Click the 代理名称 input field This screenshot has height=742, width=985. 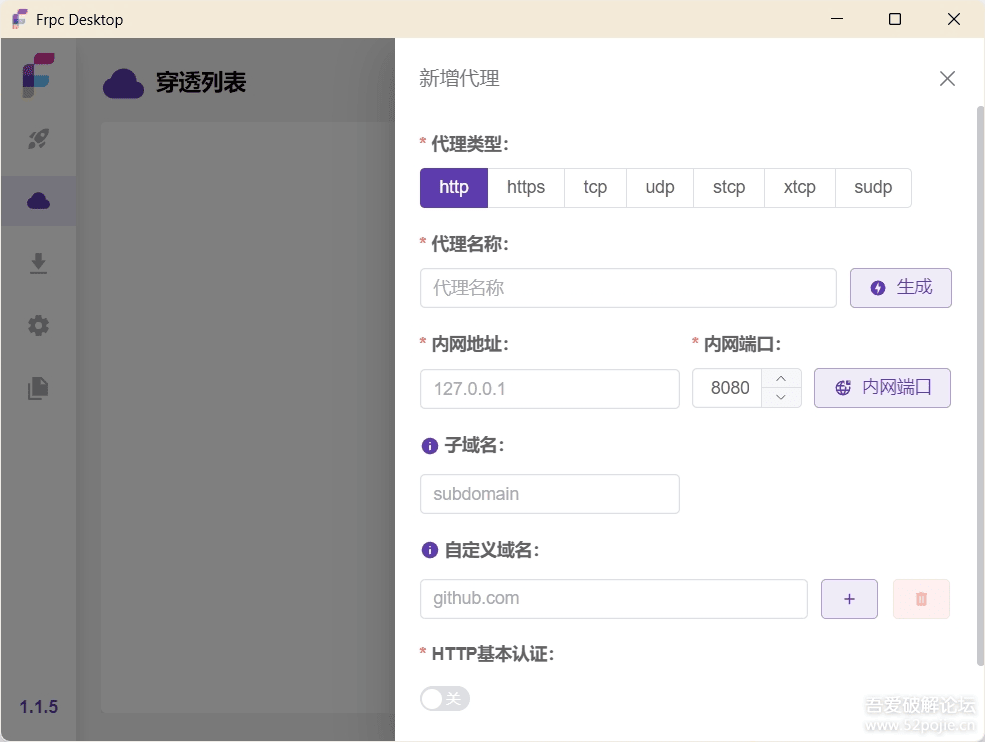[x=628, y=288]
